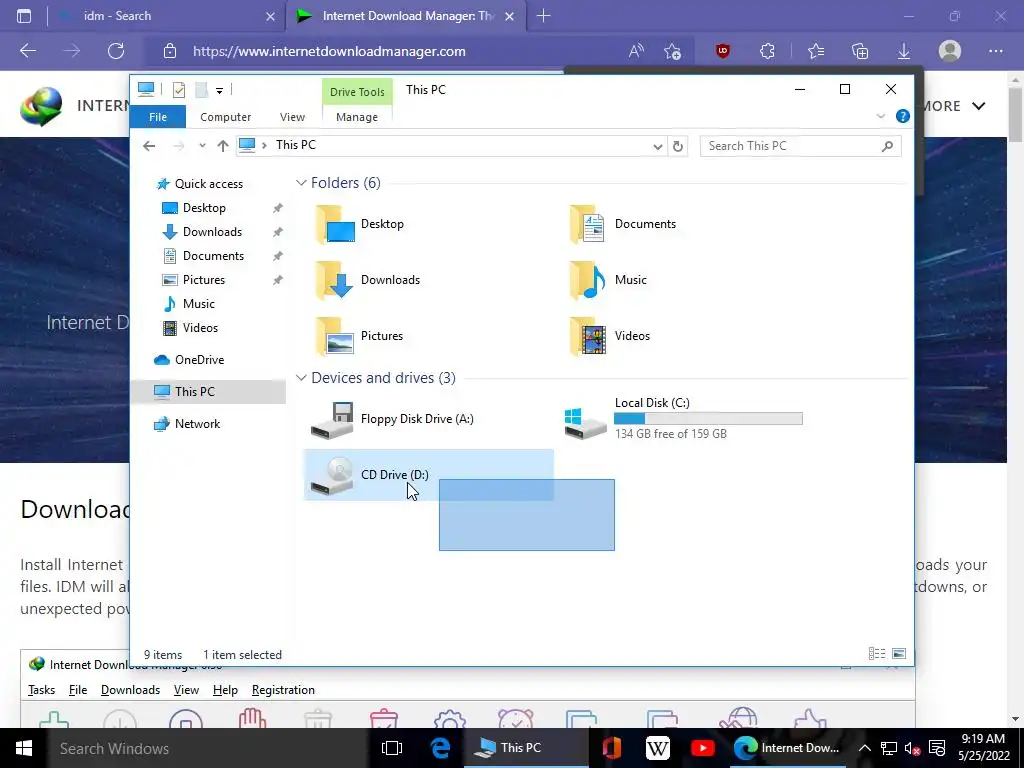
Task: Open the Computer ribbon tab
Action: pyautogui.click(x=225, y=117)
